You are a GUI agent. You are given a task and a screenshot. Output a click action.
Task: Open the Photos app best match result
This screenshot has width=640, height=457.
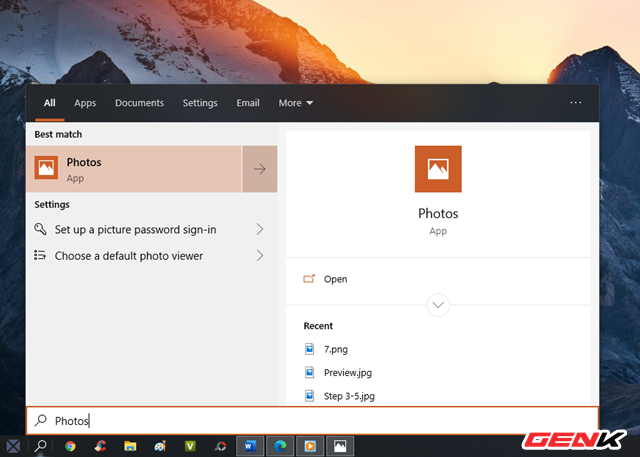tap(135, 169)
